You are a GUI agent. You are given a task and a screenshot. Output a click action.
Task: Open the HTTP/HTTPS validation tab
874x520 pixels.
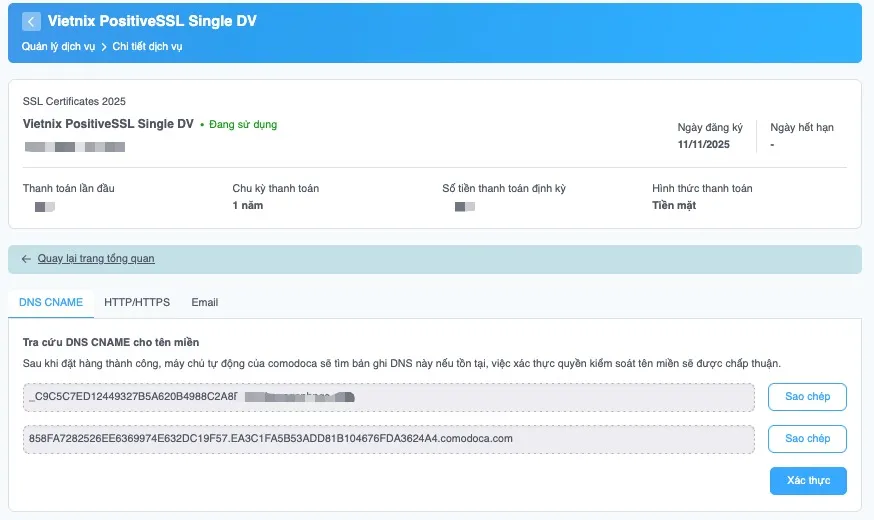(137, 302)
